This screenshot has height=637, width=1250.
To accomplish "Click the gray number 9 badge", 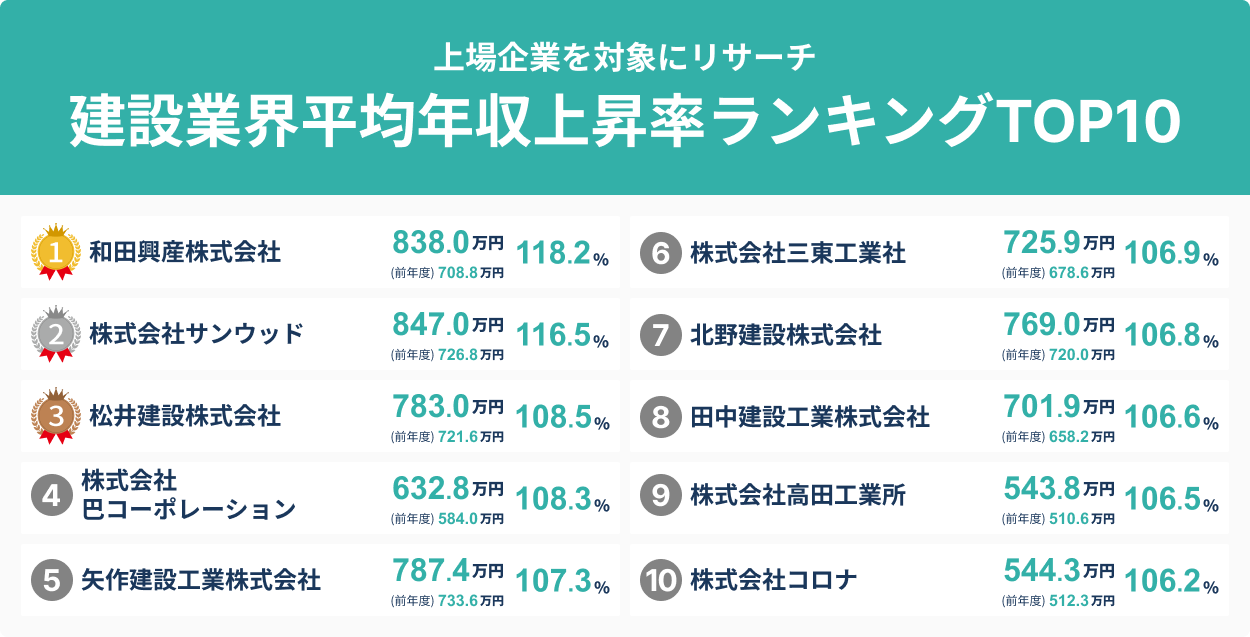I will coord(660,495).
